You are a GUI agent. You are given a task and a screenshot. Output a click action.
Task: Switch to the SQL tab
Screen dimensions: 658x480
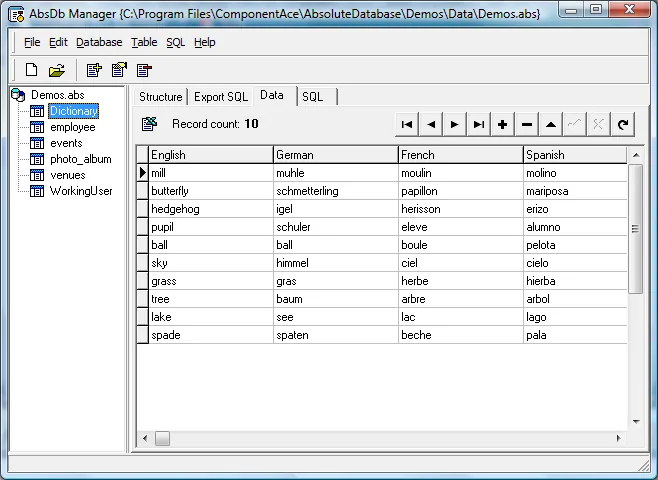click(x=317, y=97)
